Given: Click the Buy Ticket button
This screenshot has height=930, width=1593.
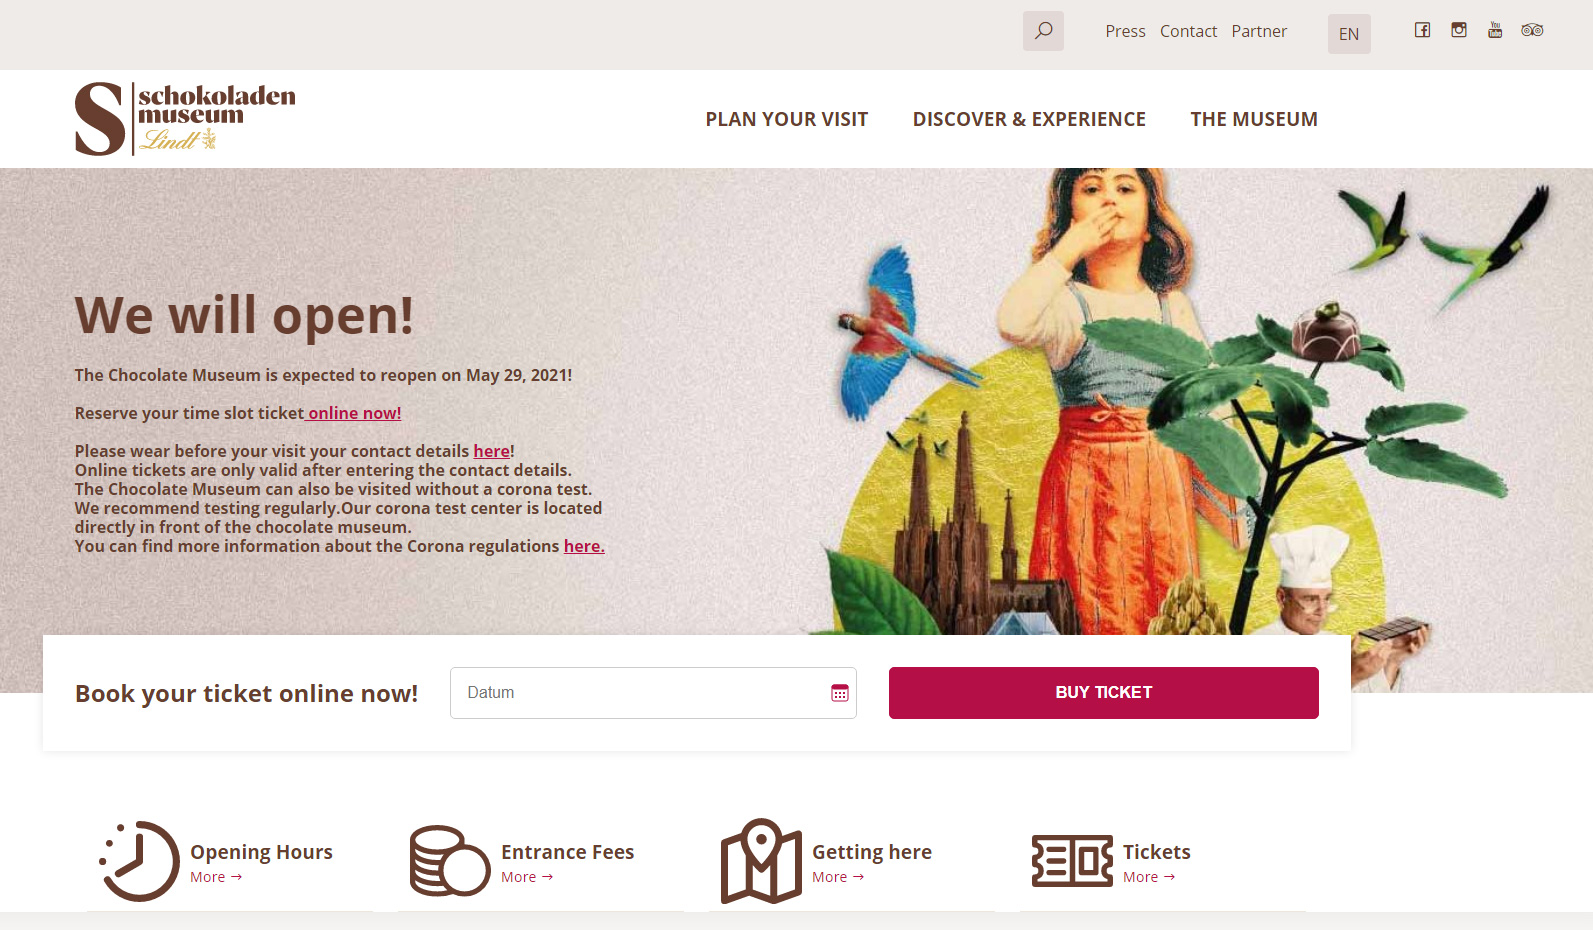Looking at the screenshot, I should 1104,693.
